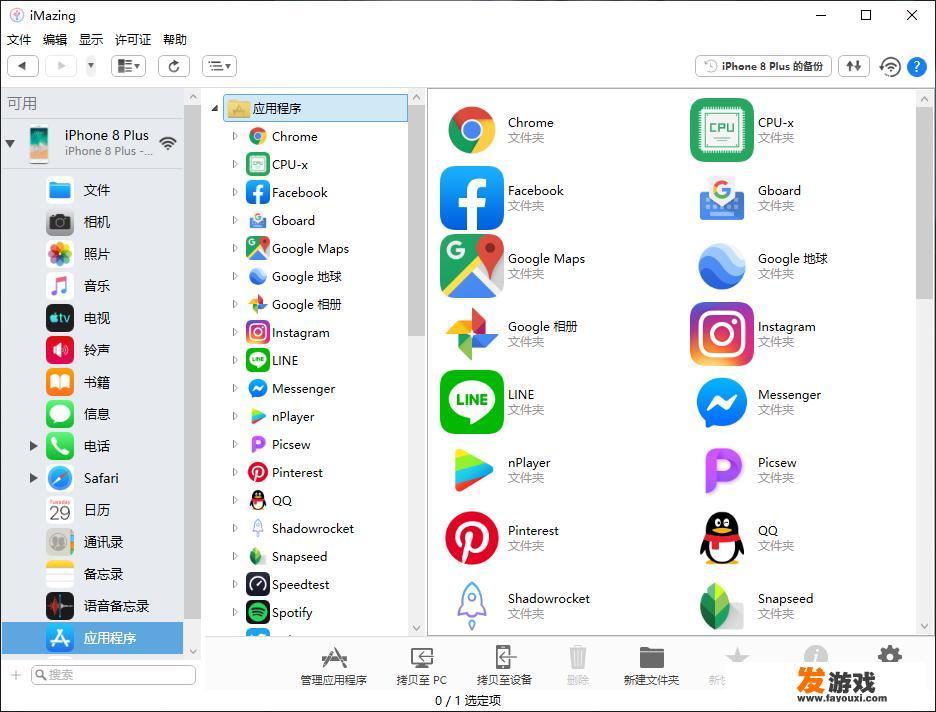Open the Snapseed app folder icon
The height and width of the screenshot is (712, 936).
(722, 606)
